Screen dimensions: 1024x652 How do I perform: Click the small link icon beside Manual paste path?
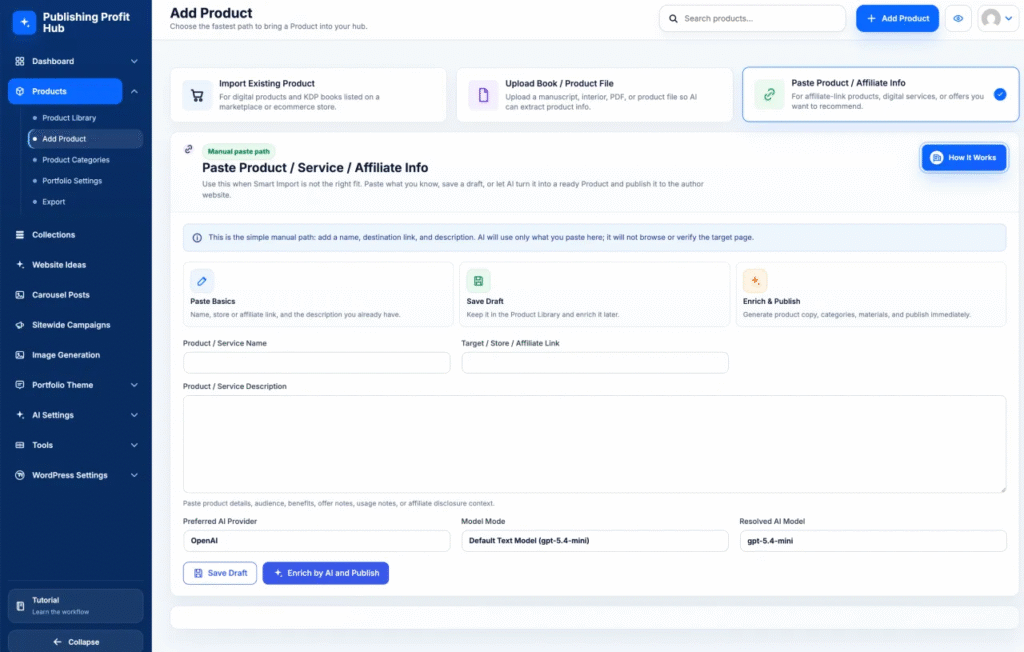coord(189,149)
